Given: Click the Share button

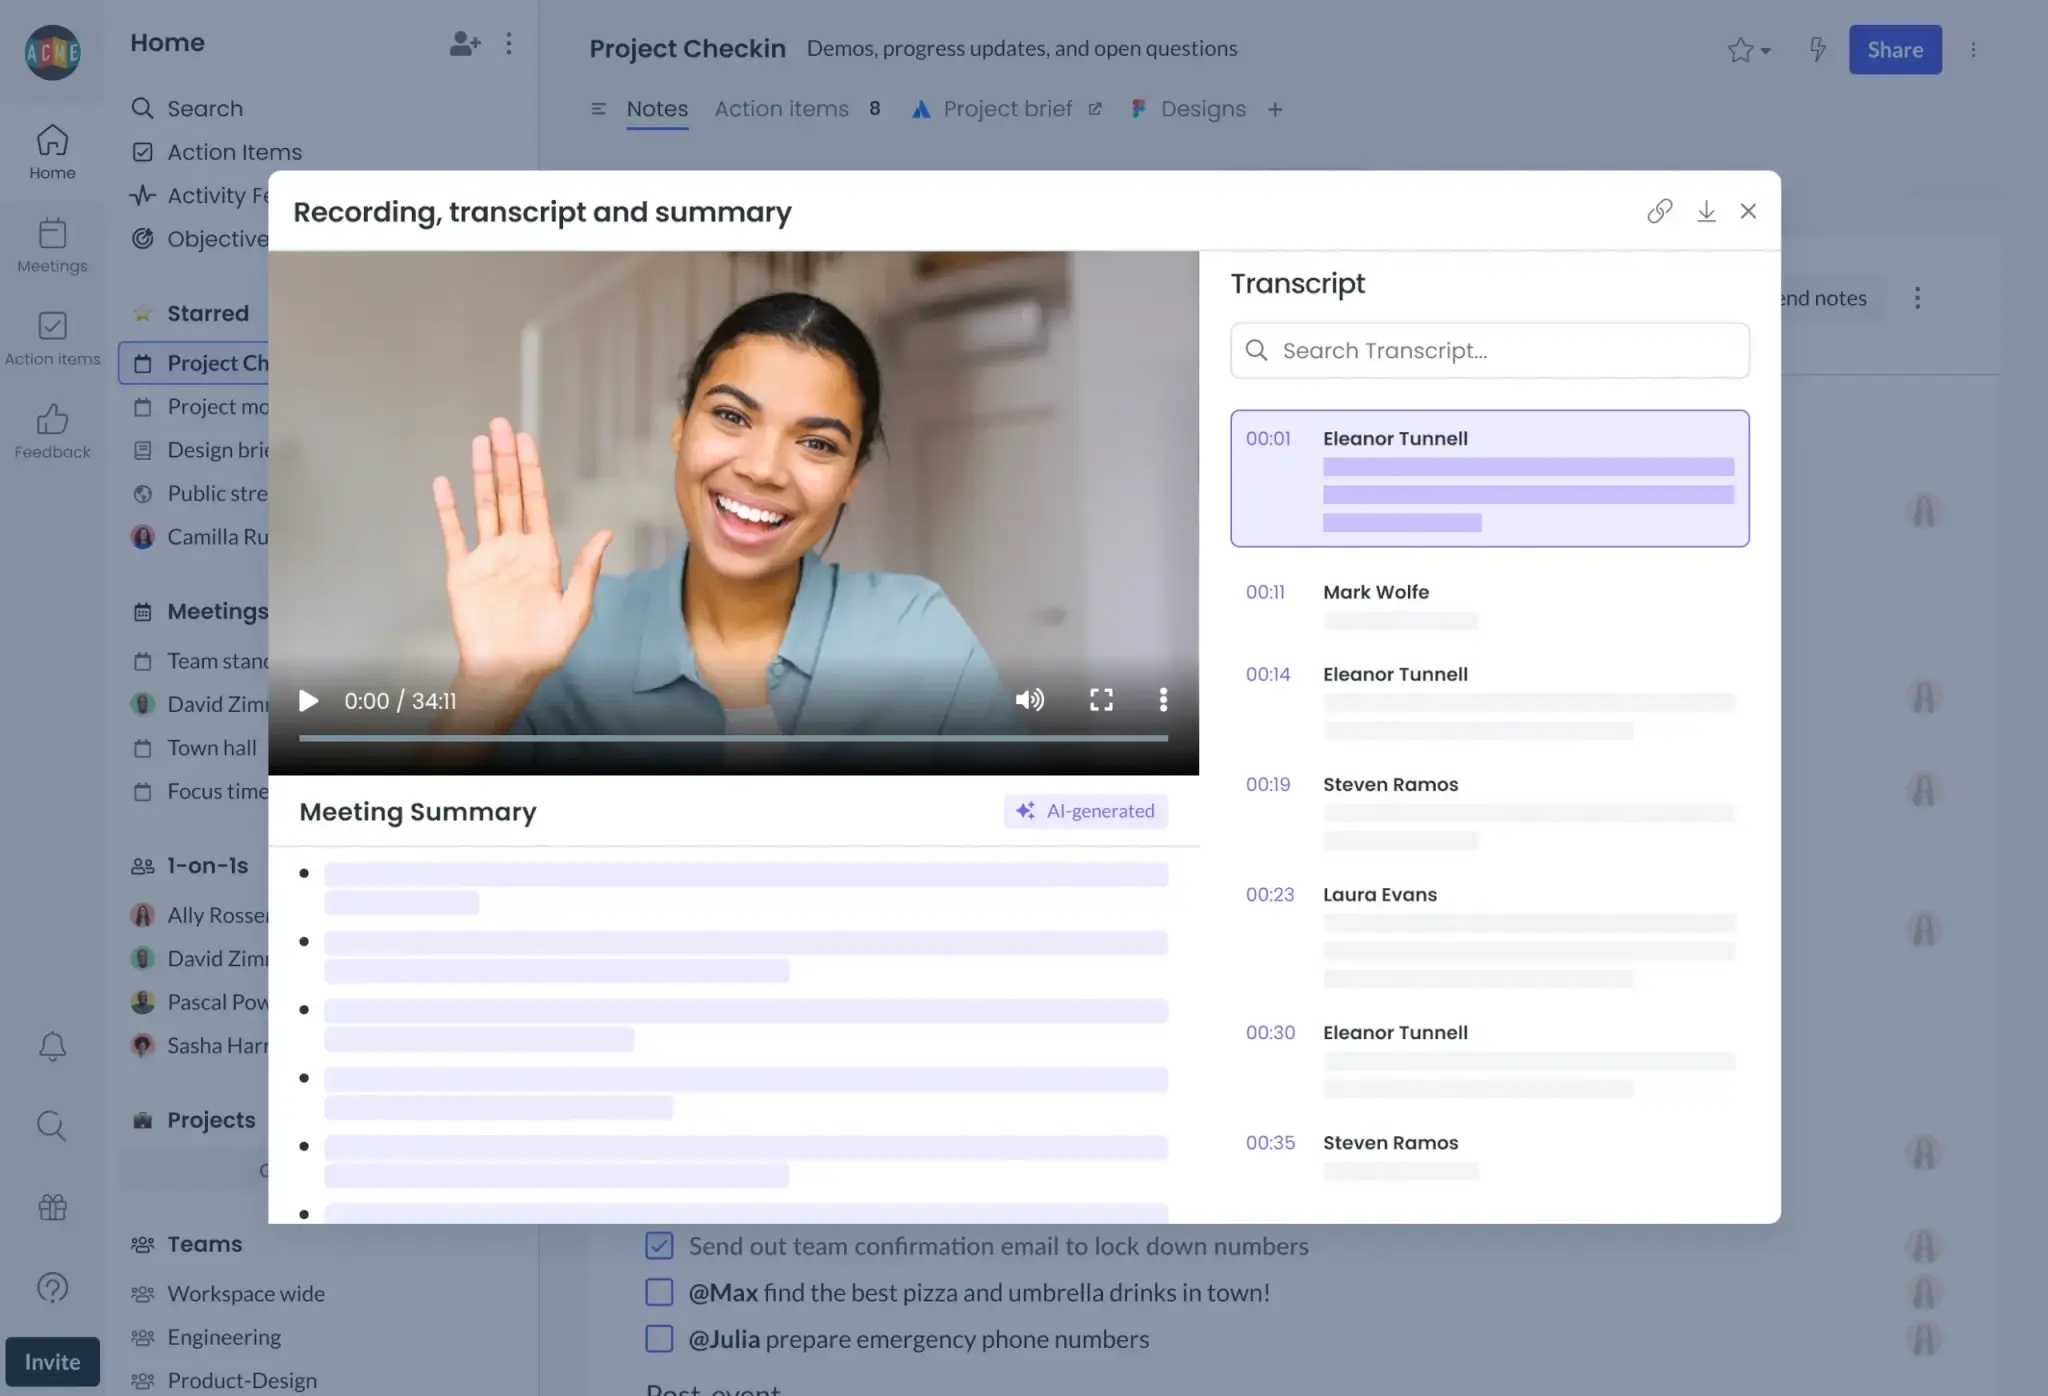Looking at the screenshot, I should click(x=1895, y=49).
